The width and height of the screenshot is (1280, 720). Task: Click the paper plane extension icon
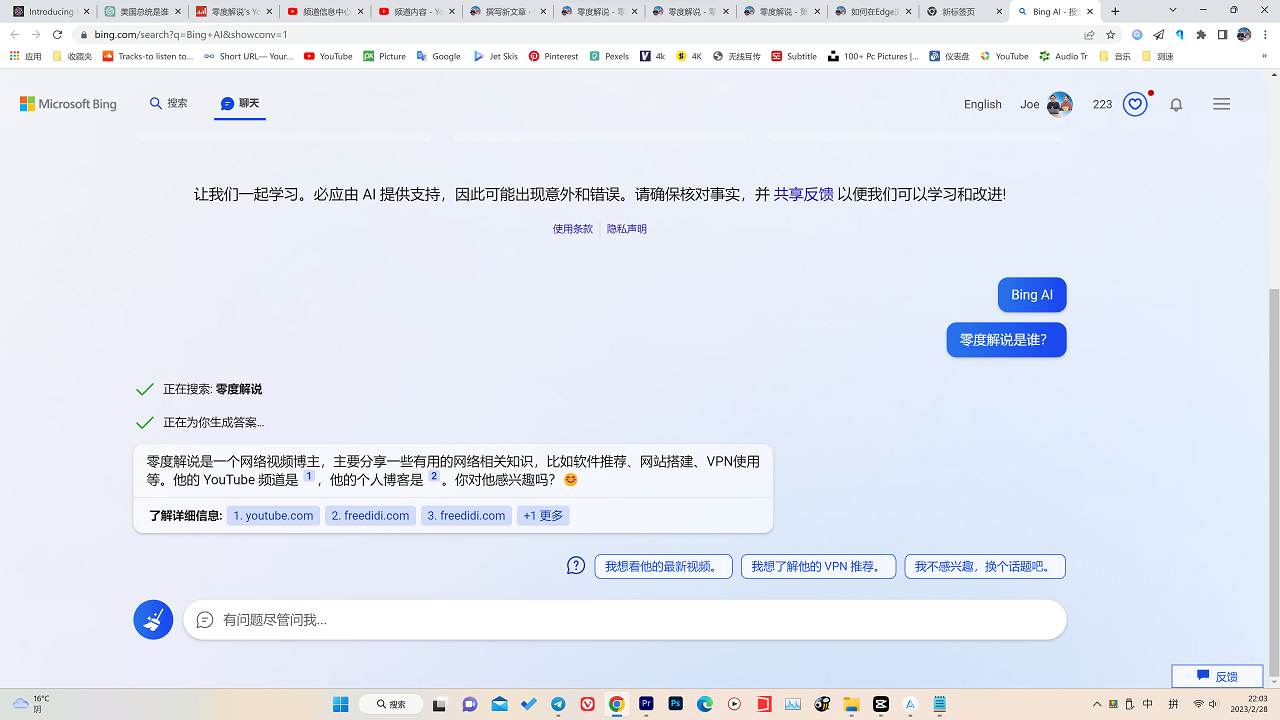[x=1158, y=34]
